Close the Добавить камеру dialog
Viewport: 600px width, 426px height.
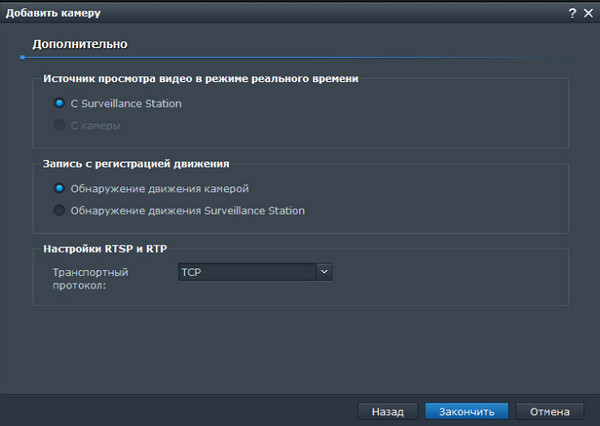pyautogui.click(x=587, y=12)
